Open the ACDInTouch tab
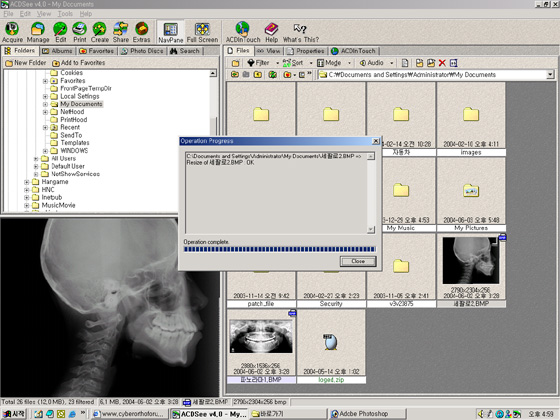This screenshot has height=420, width=560. pos(354,51)
